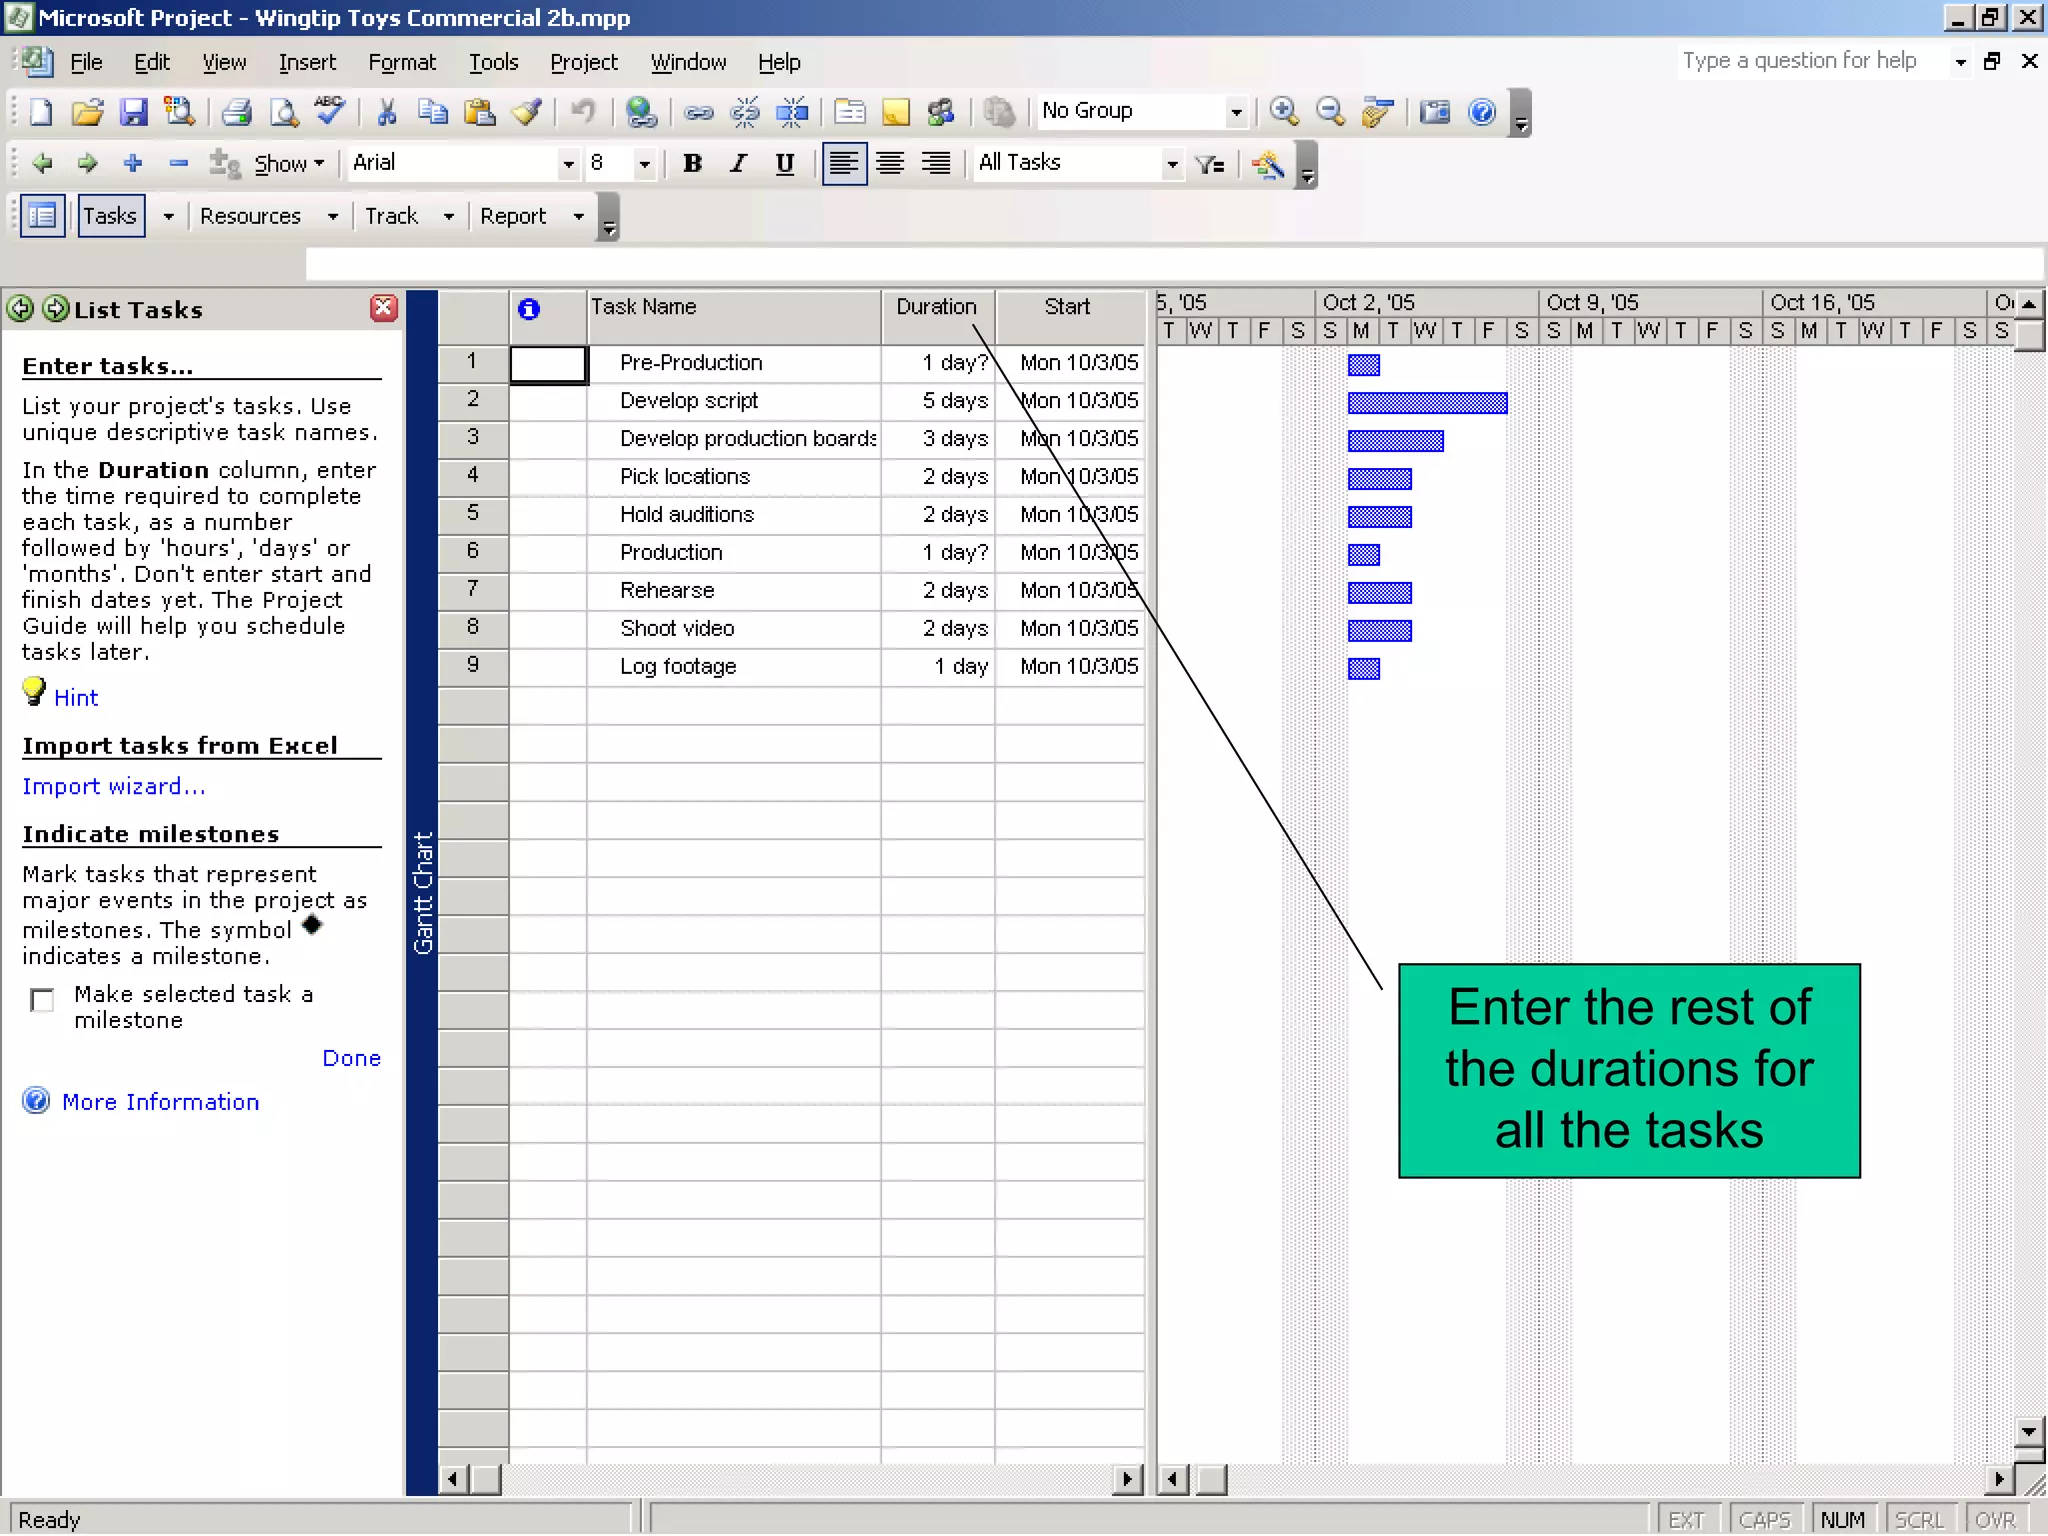Save the project with the floppy disk icon
Viewport: 2048px width, 1536px height.
point(134,111)
